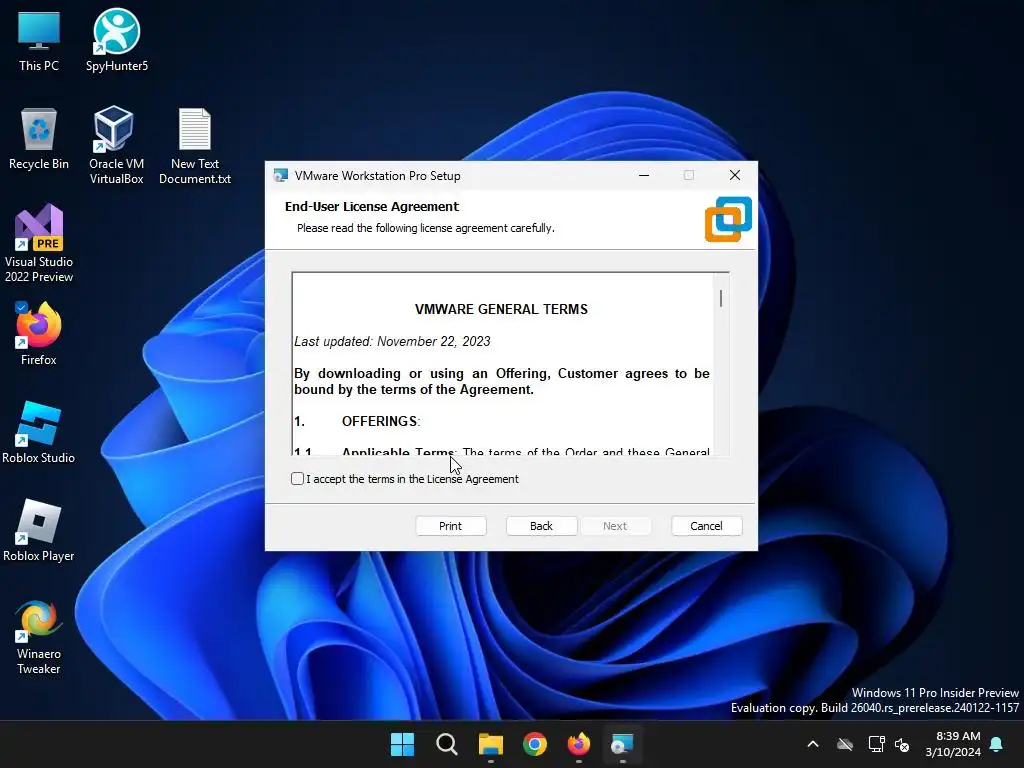Launch Visual Studio 2022 Preview shortcut

pos(39,243)
